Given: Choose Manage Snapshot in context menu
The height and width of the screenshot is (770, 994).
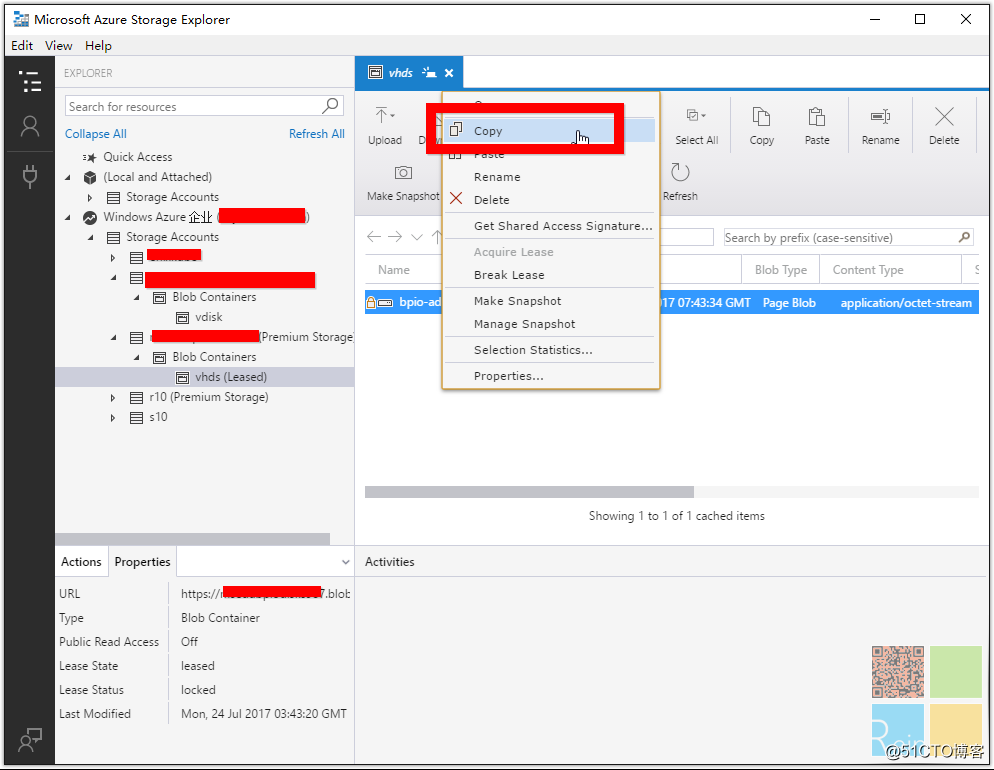Looking at the screenshot, I should tap(550, 323).
